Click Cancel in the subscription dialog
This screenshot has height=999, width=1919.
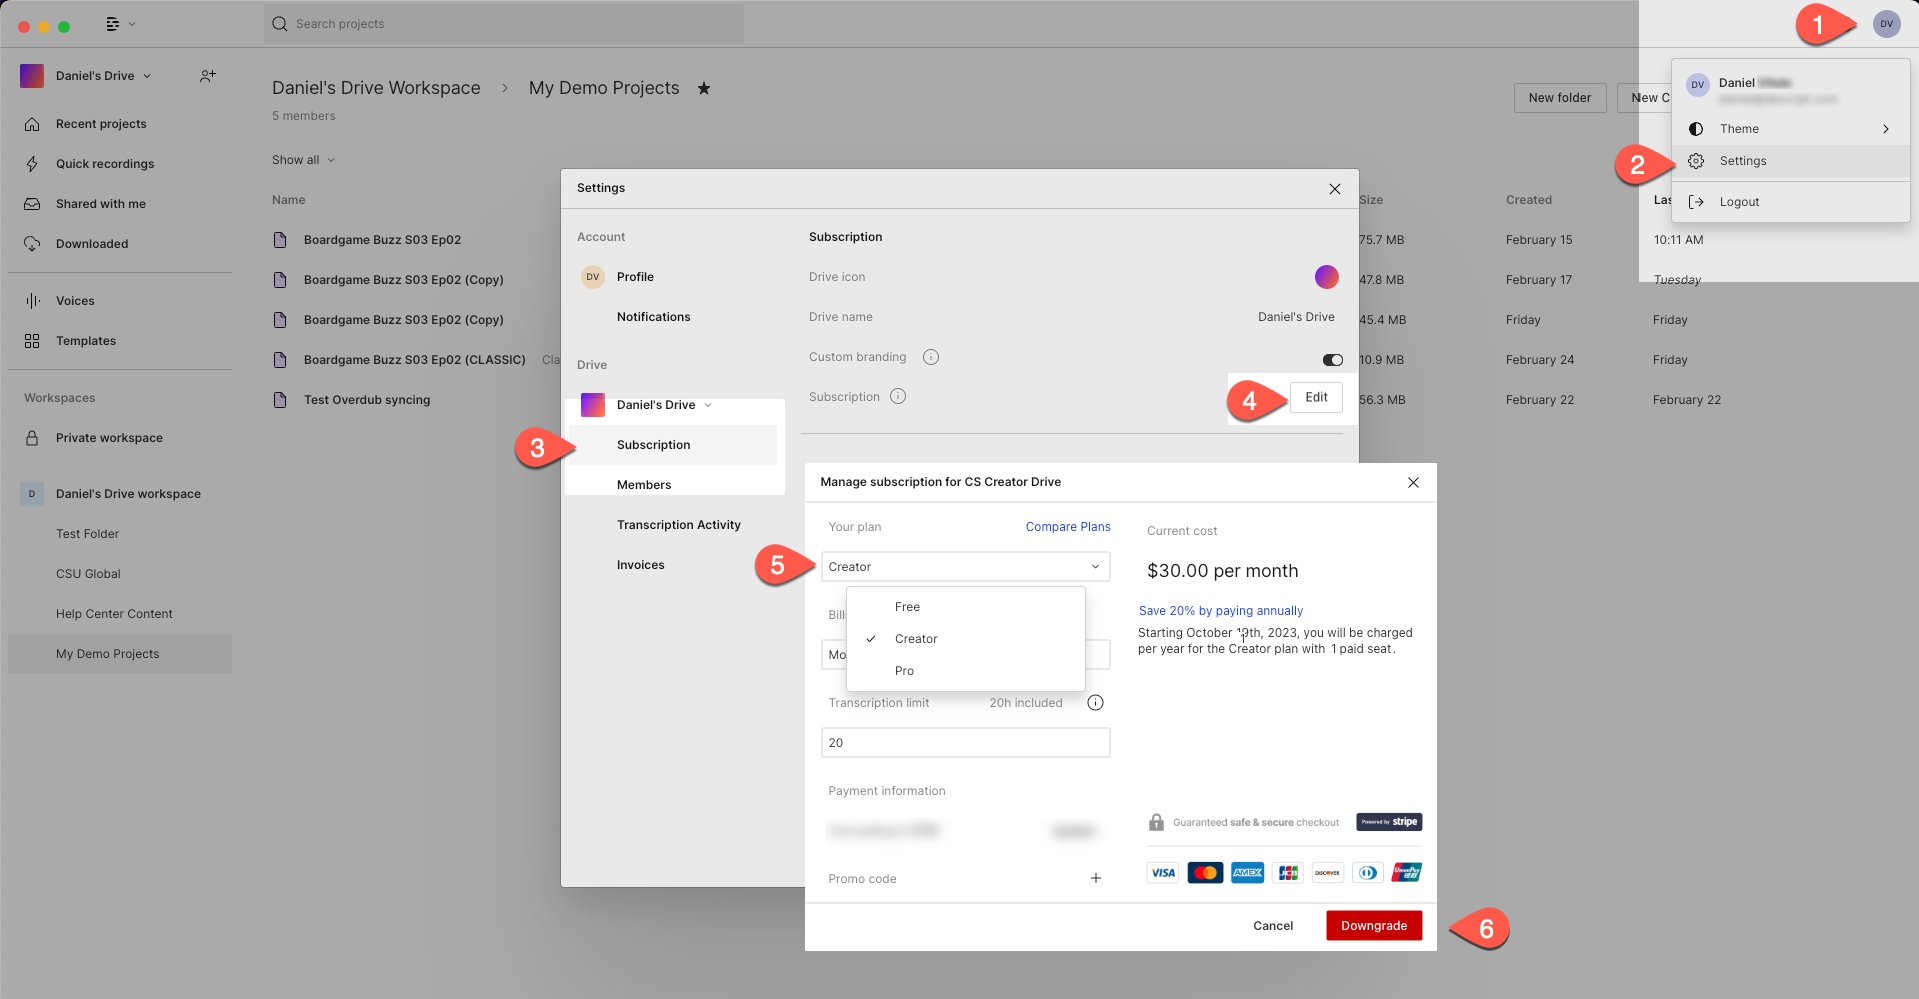[1273, 926]
